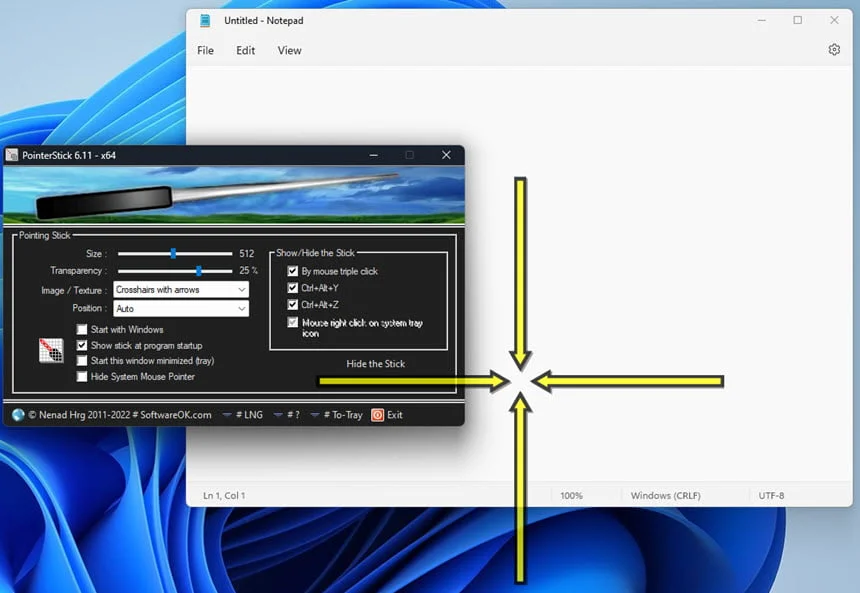Click the Transparency value 25 %
Viewport: 860px width, 593px height.
248,270
